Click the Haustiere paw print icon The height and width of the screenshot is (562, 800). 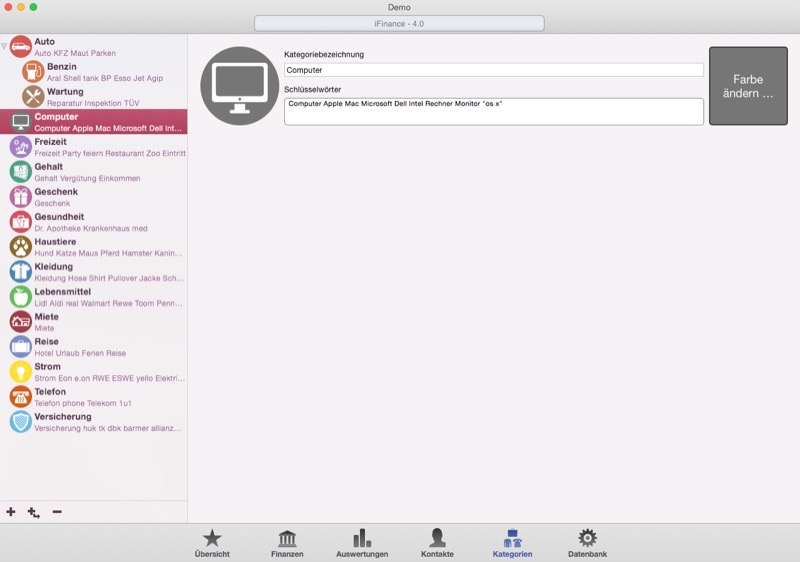[20, 247]
